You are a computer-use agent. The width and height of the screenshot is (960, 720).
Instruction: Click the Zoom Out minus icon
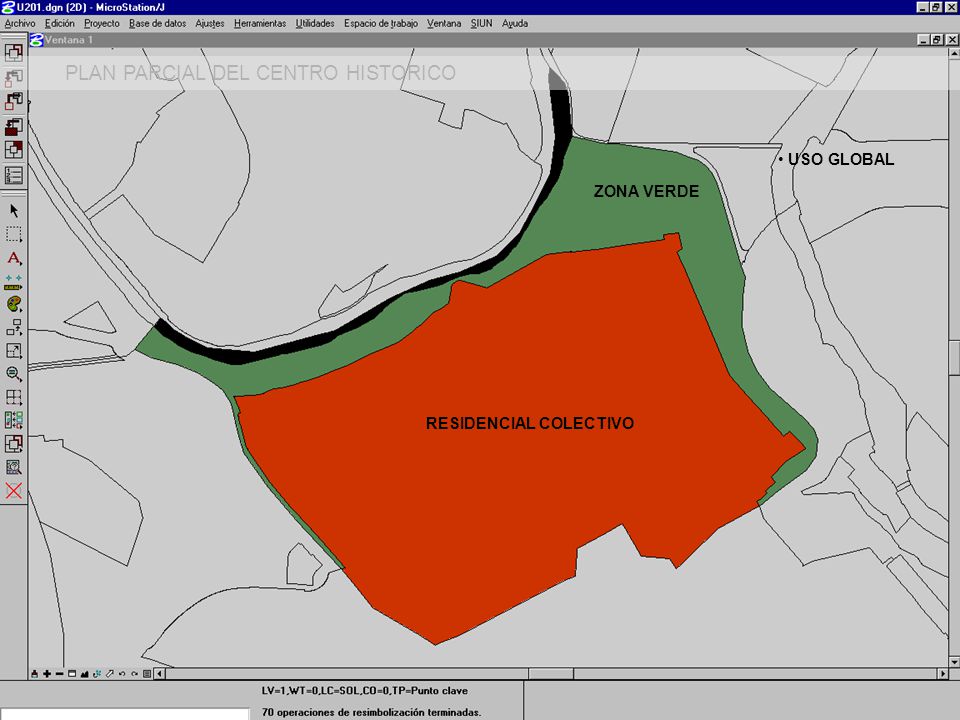59,673
